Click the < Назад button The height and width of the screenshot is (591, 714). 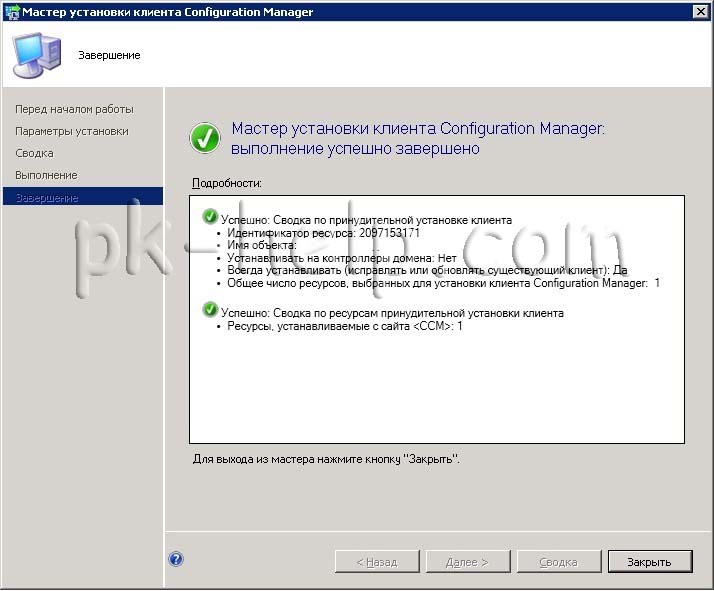(x=377, y=562)
